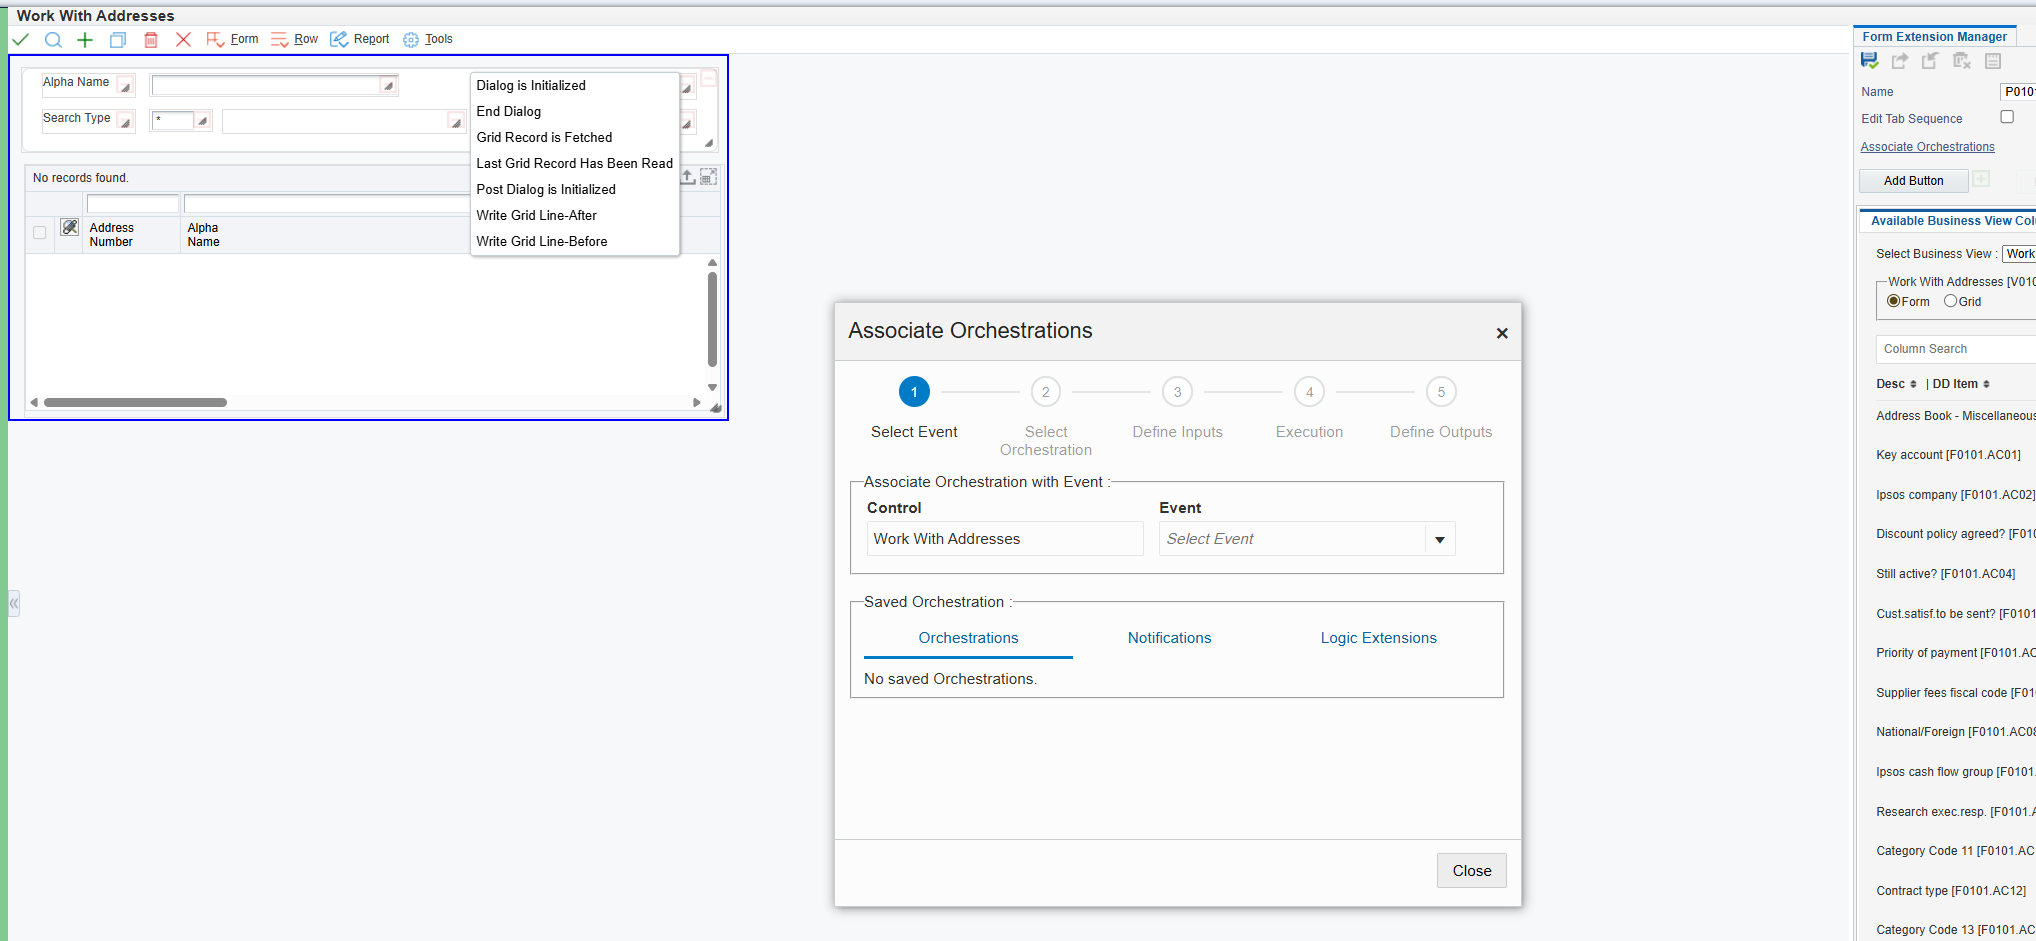The image size is (2036, 941).
Task: Click the Address Number filter field
Action: [133, 204]
